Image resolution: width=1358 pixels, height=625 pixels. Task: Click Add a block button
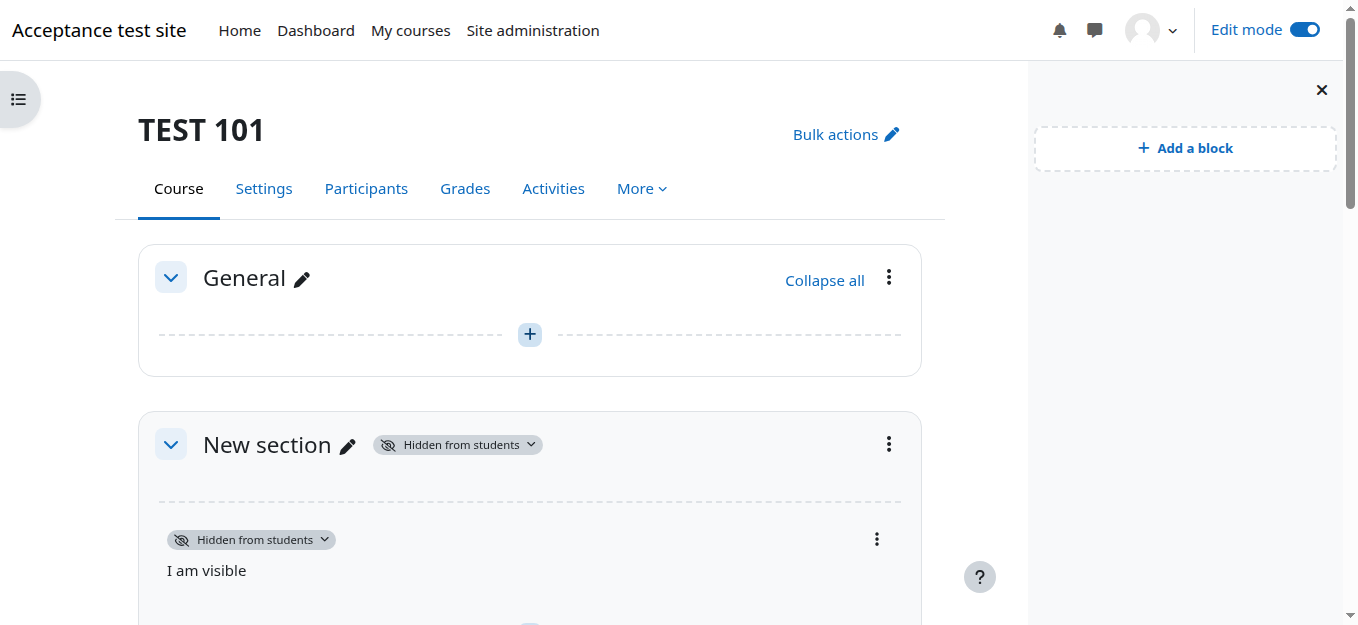[x=1185, y=148]
